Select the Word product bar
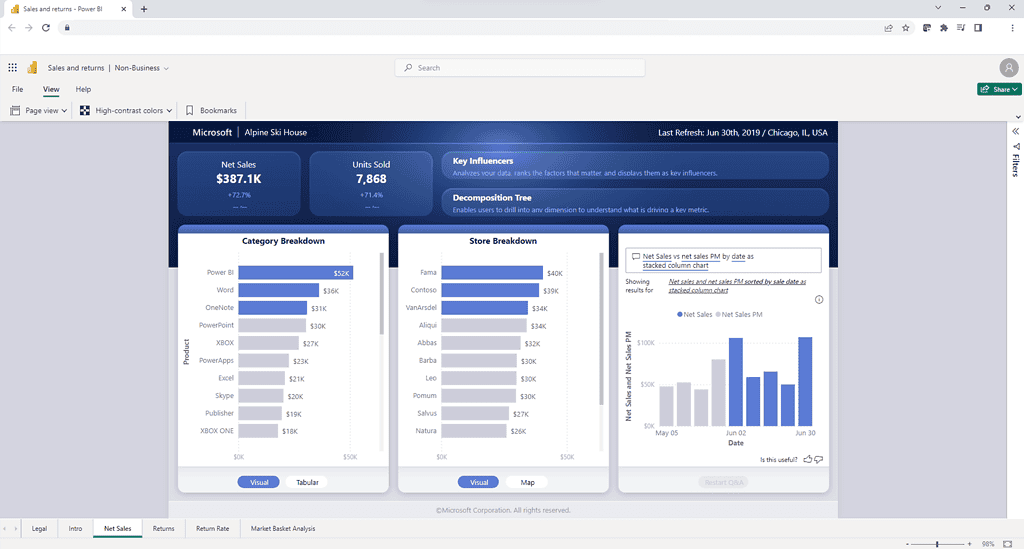 278,290
